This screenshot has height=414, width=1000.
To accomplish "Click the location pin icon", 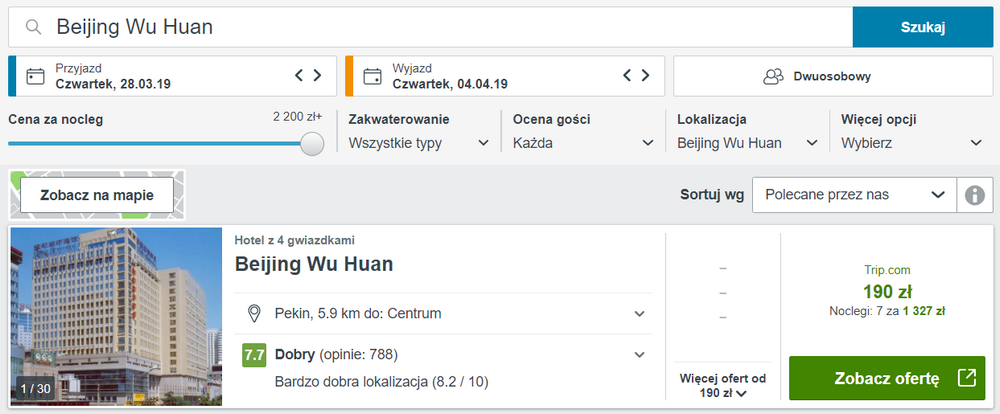I will pyautogui.click(x=254, y=313).
